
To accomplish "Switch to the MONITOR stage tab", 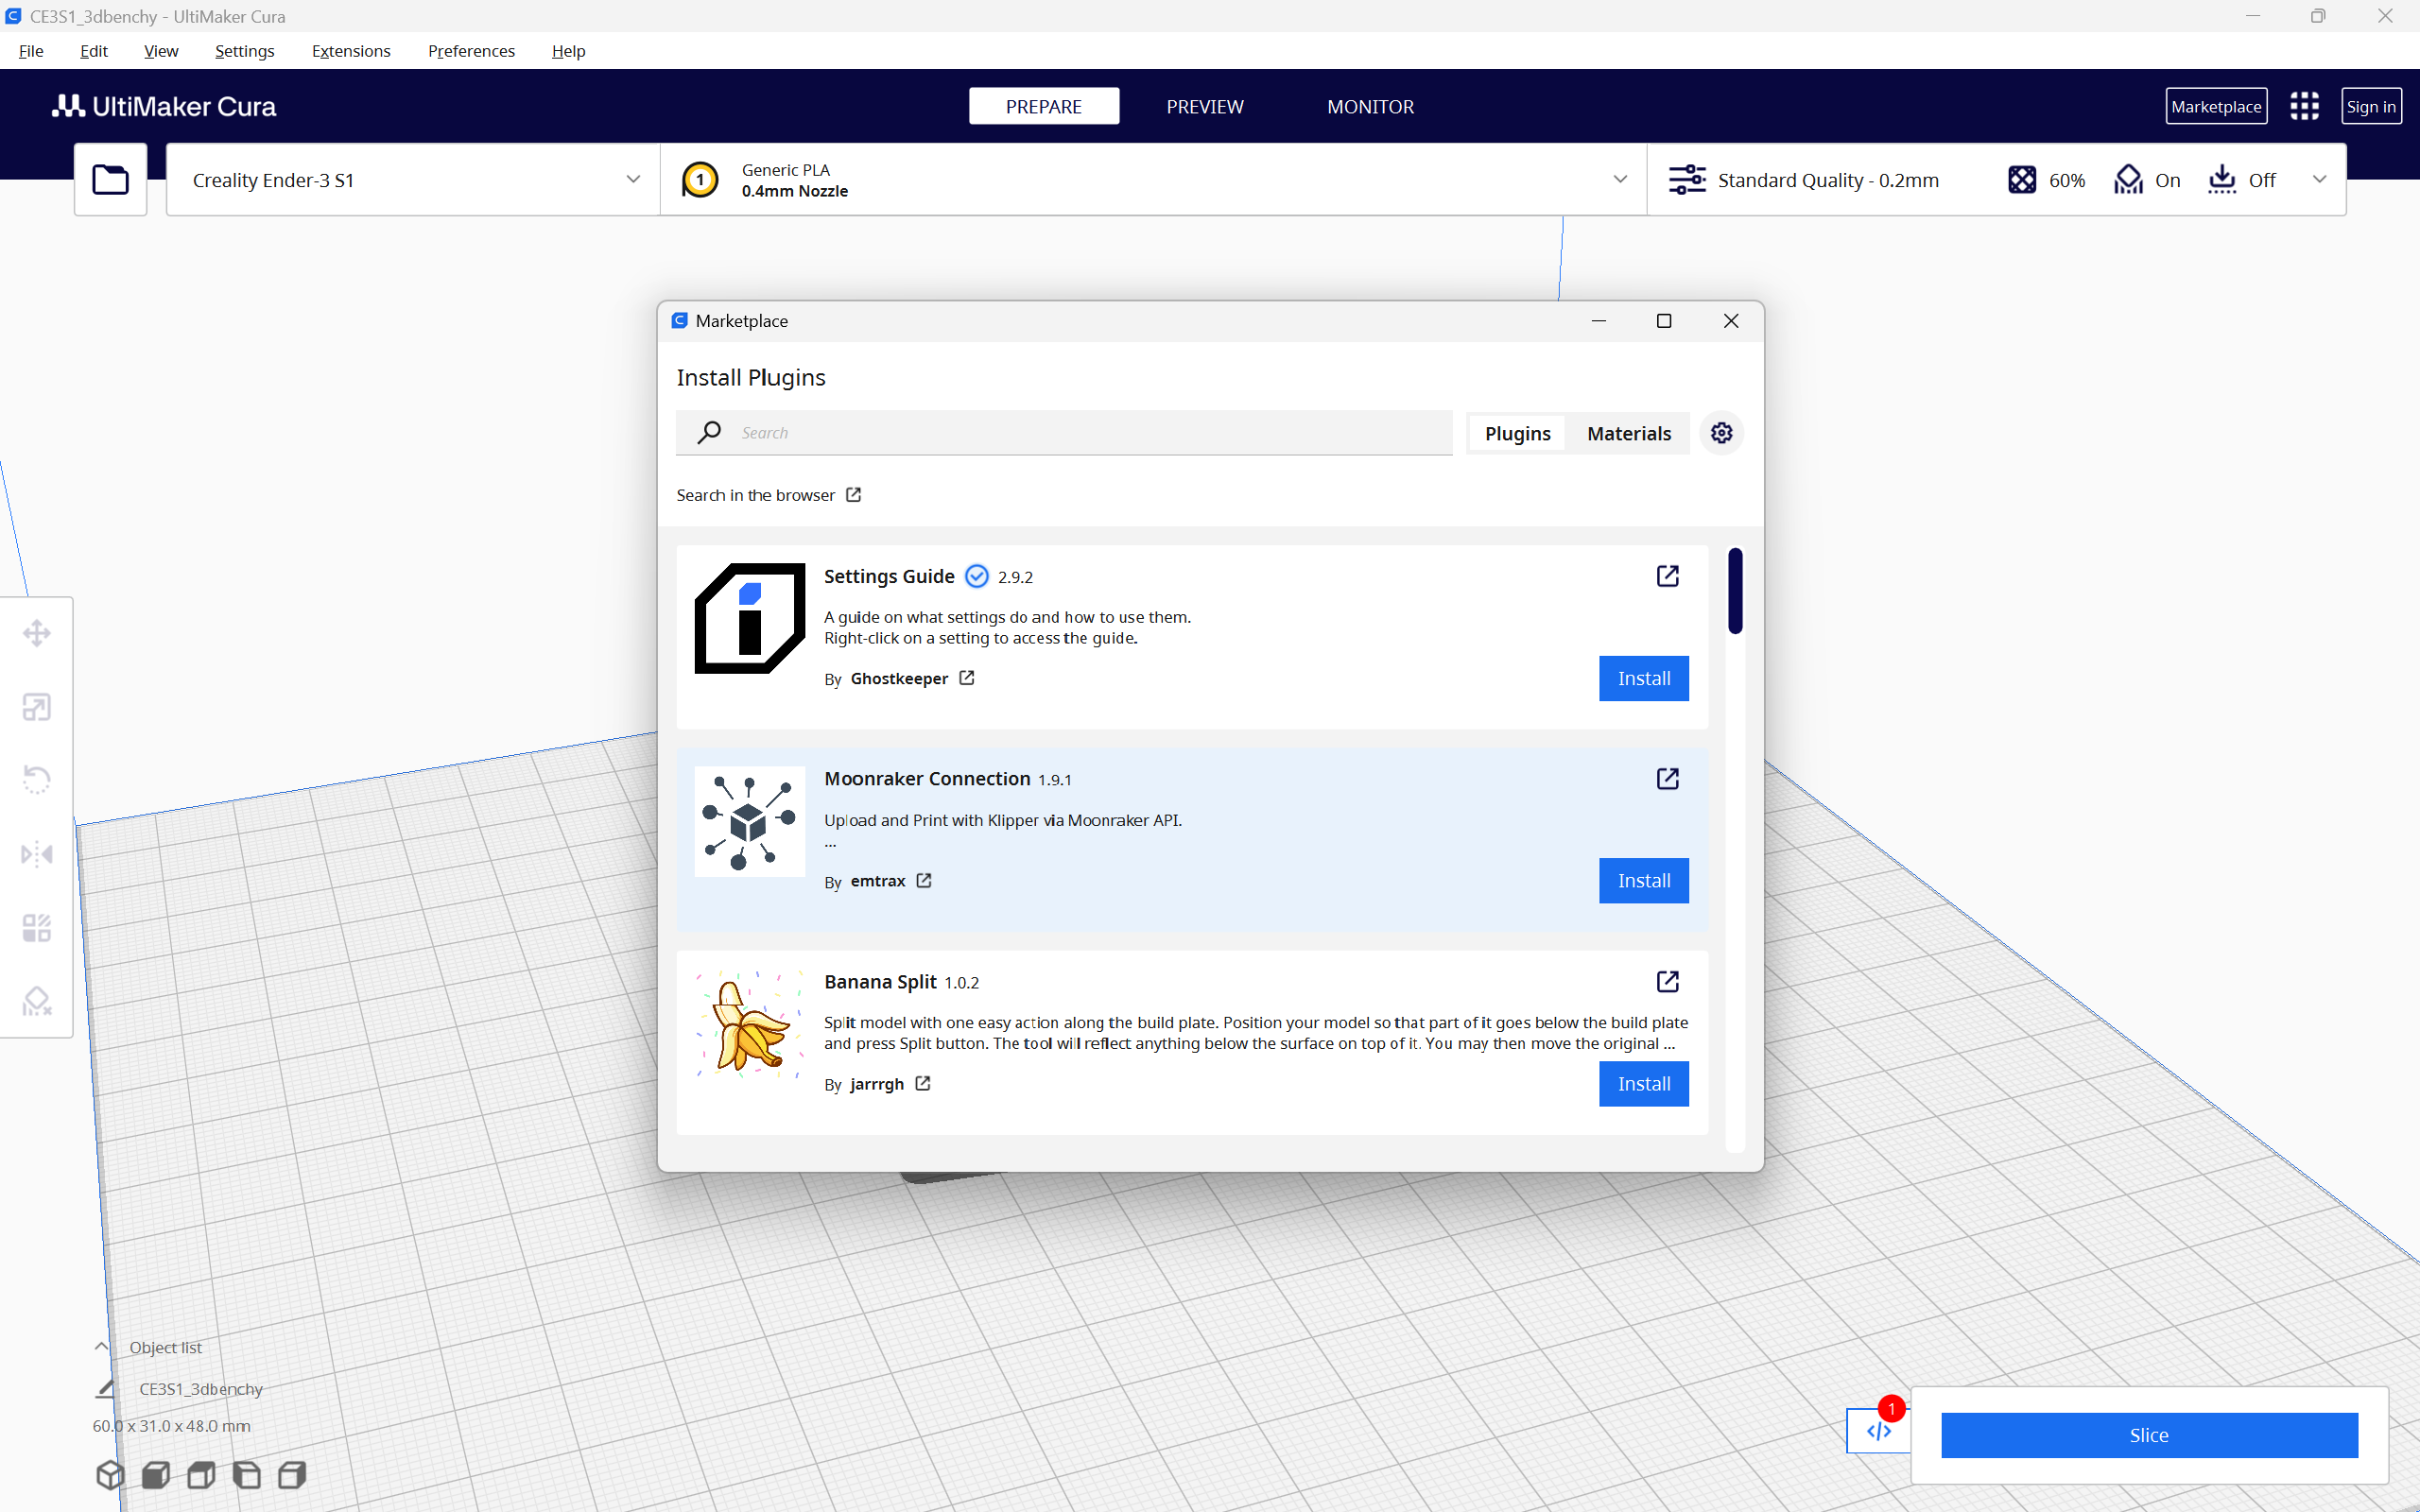I will (x=1370, y=106).
